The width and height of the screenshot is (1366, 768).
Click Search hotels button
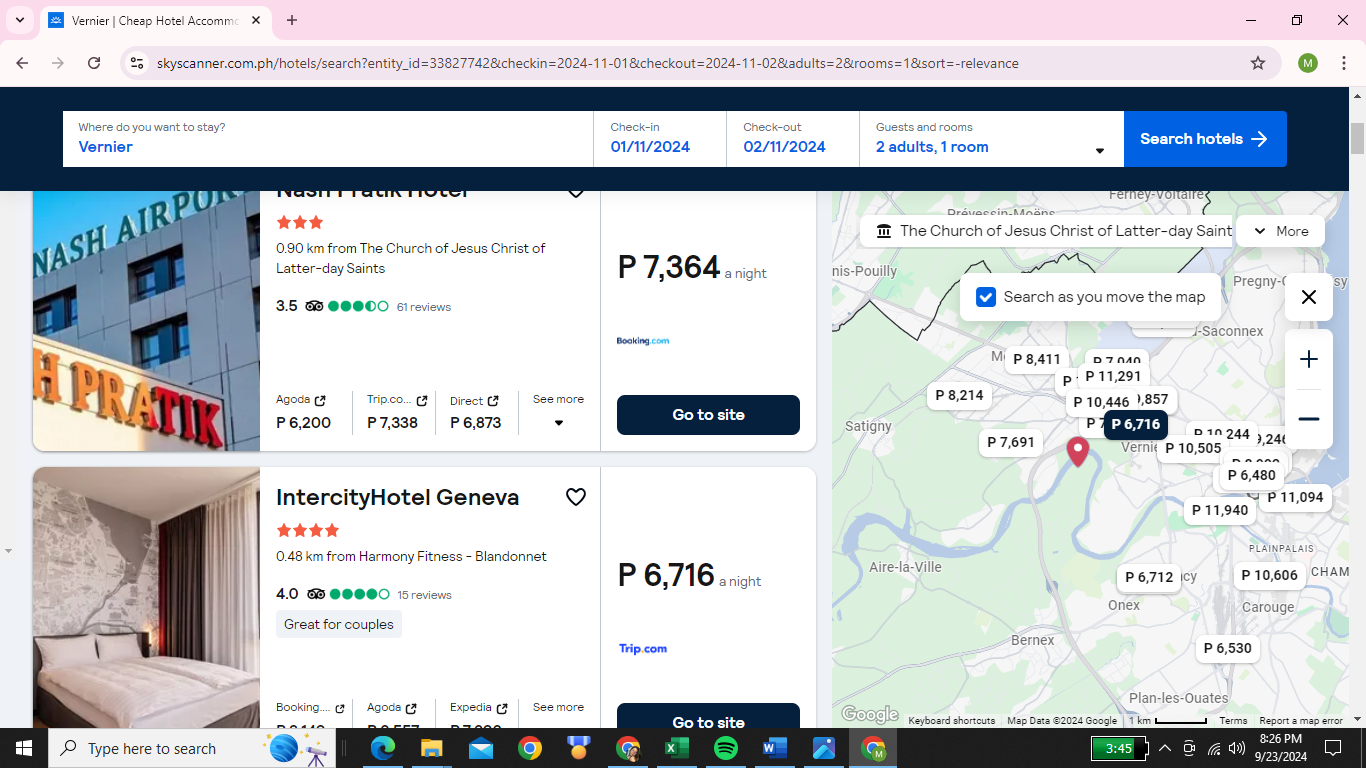pos(1205,139)
